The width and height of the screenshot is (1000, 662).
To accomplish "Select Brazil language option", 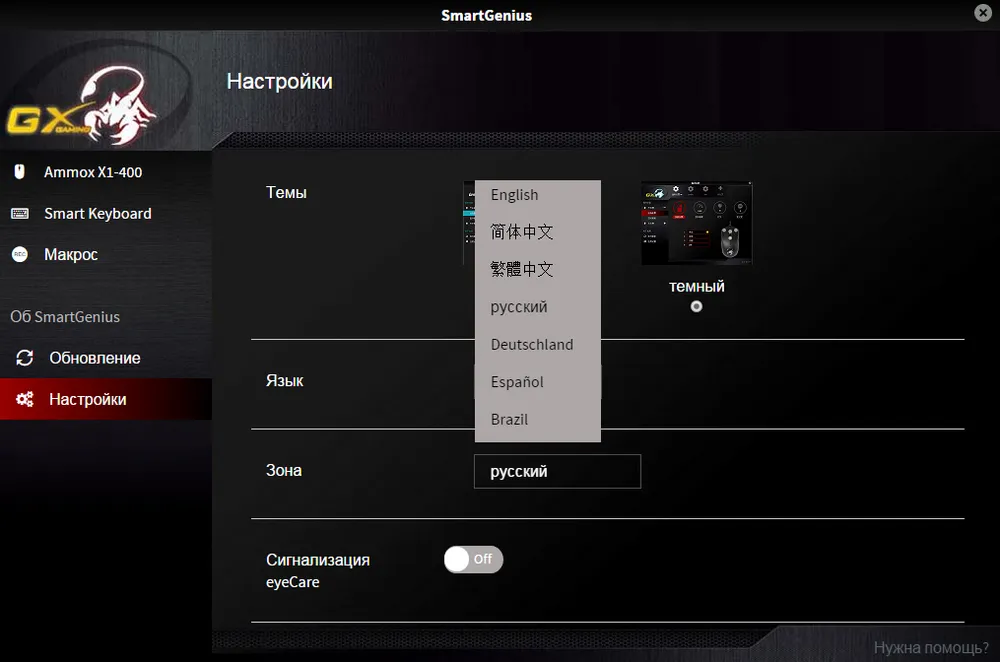I will 538,420.
